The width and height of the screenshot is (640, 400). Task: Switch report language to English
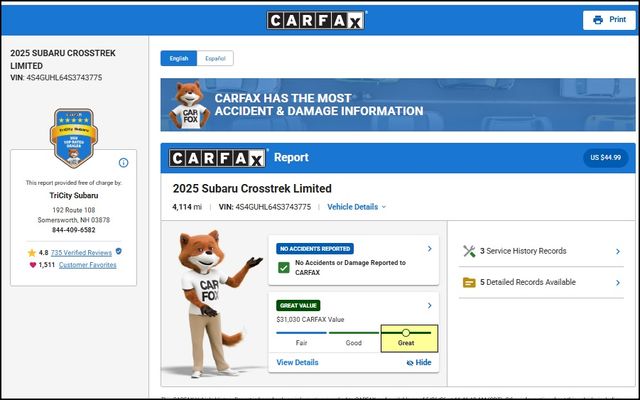pos(179,58)
